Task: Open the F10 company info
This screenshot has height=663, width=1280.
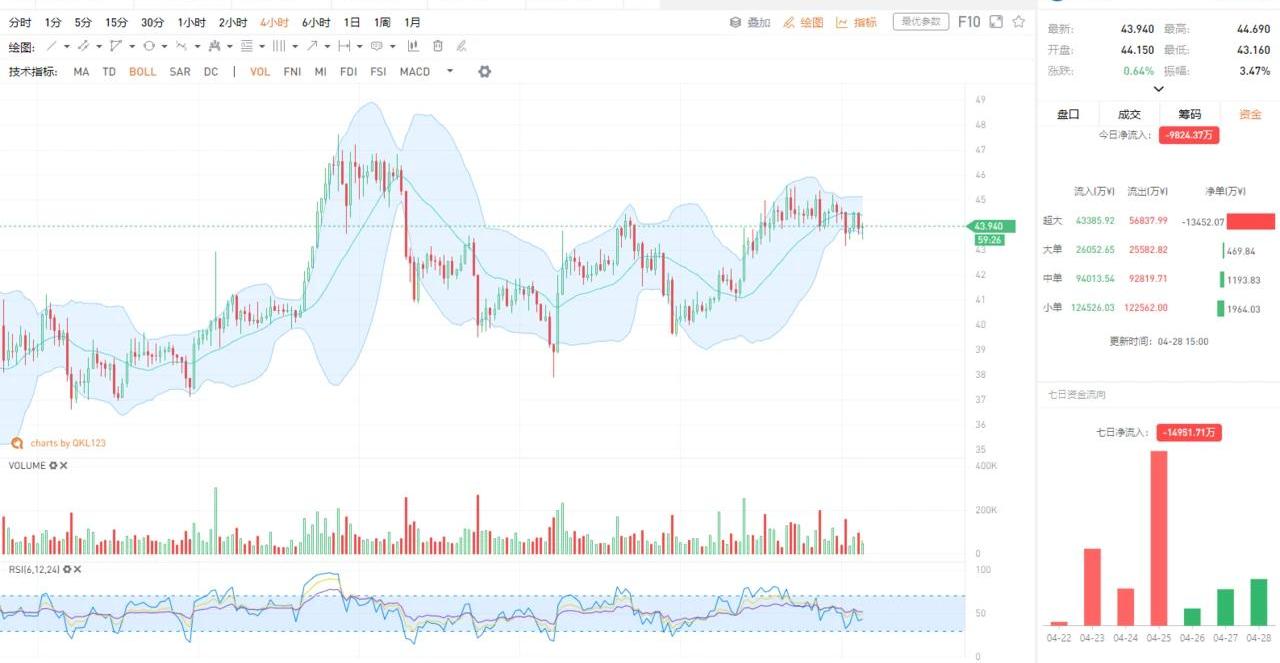Action: pyautogui.click(x=968, y=21)
